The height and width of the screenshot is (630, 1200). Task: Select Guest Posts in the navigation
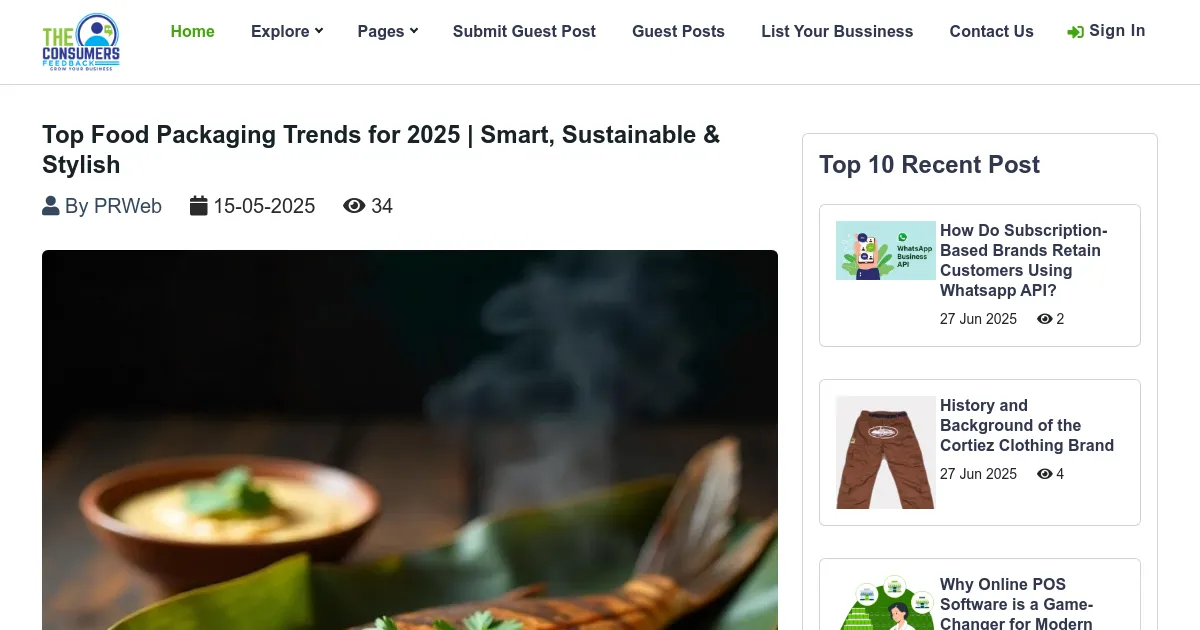click(678, 31)
